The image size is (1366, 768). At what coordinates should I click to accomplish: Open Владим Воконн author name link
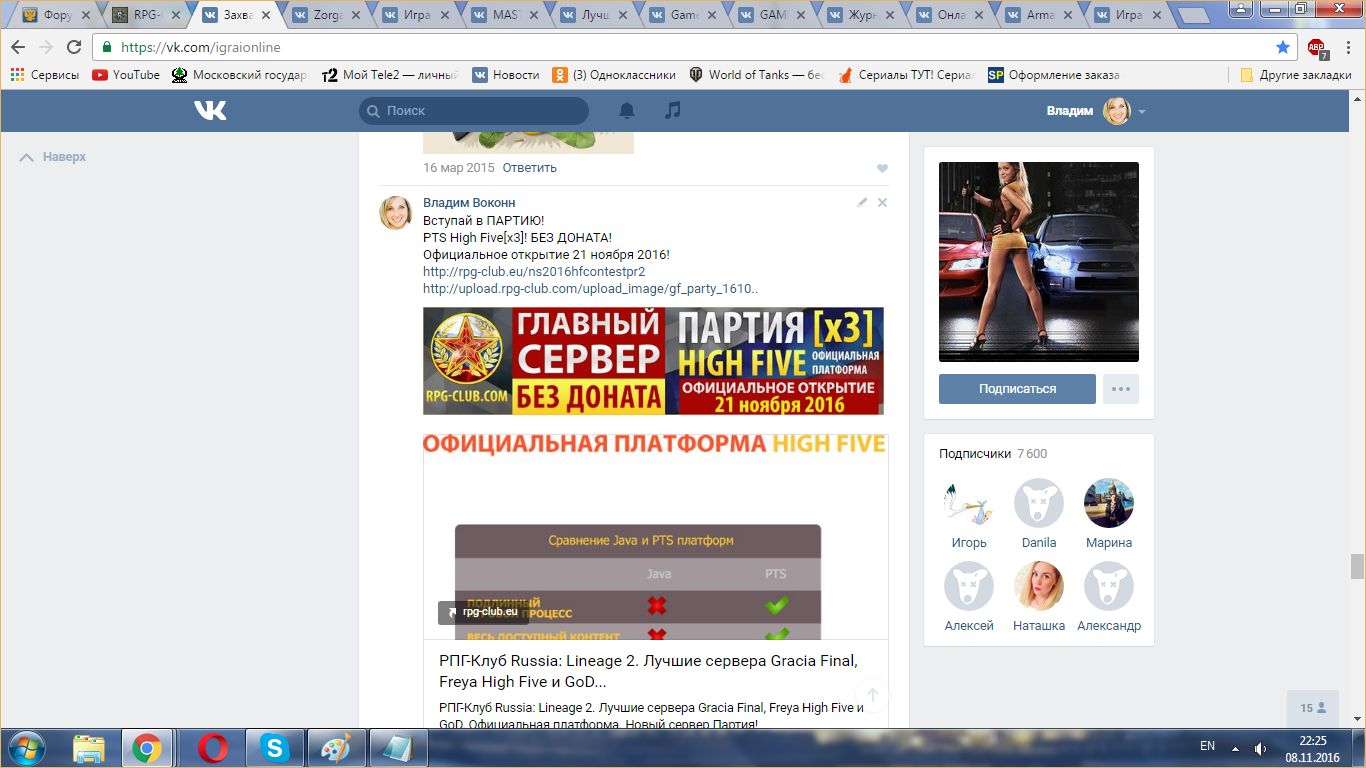pyautogui.click(x=469, y=203)
